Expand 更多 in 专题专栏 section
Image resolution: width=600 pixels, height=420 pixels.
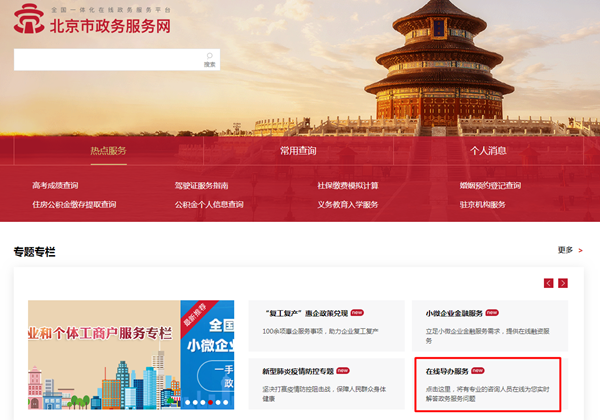(570, 250)
